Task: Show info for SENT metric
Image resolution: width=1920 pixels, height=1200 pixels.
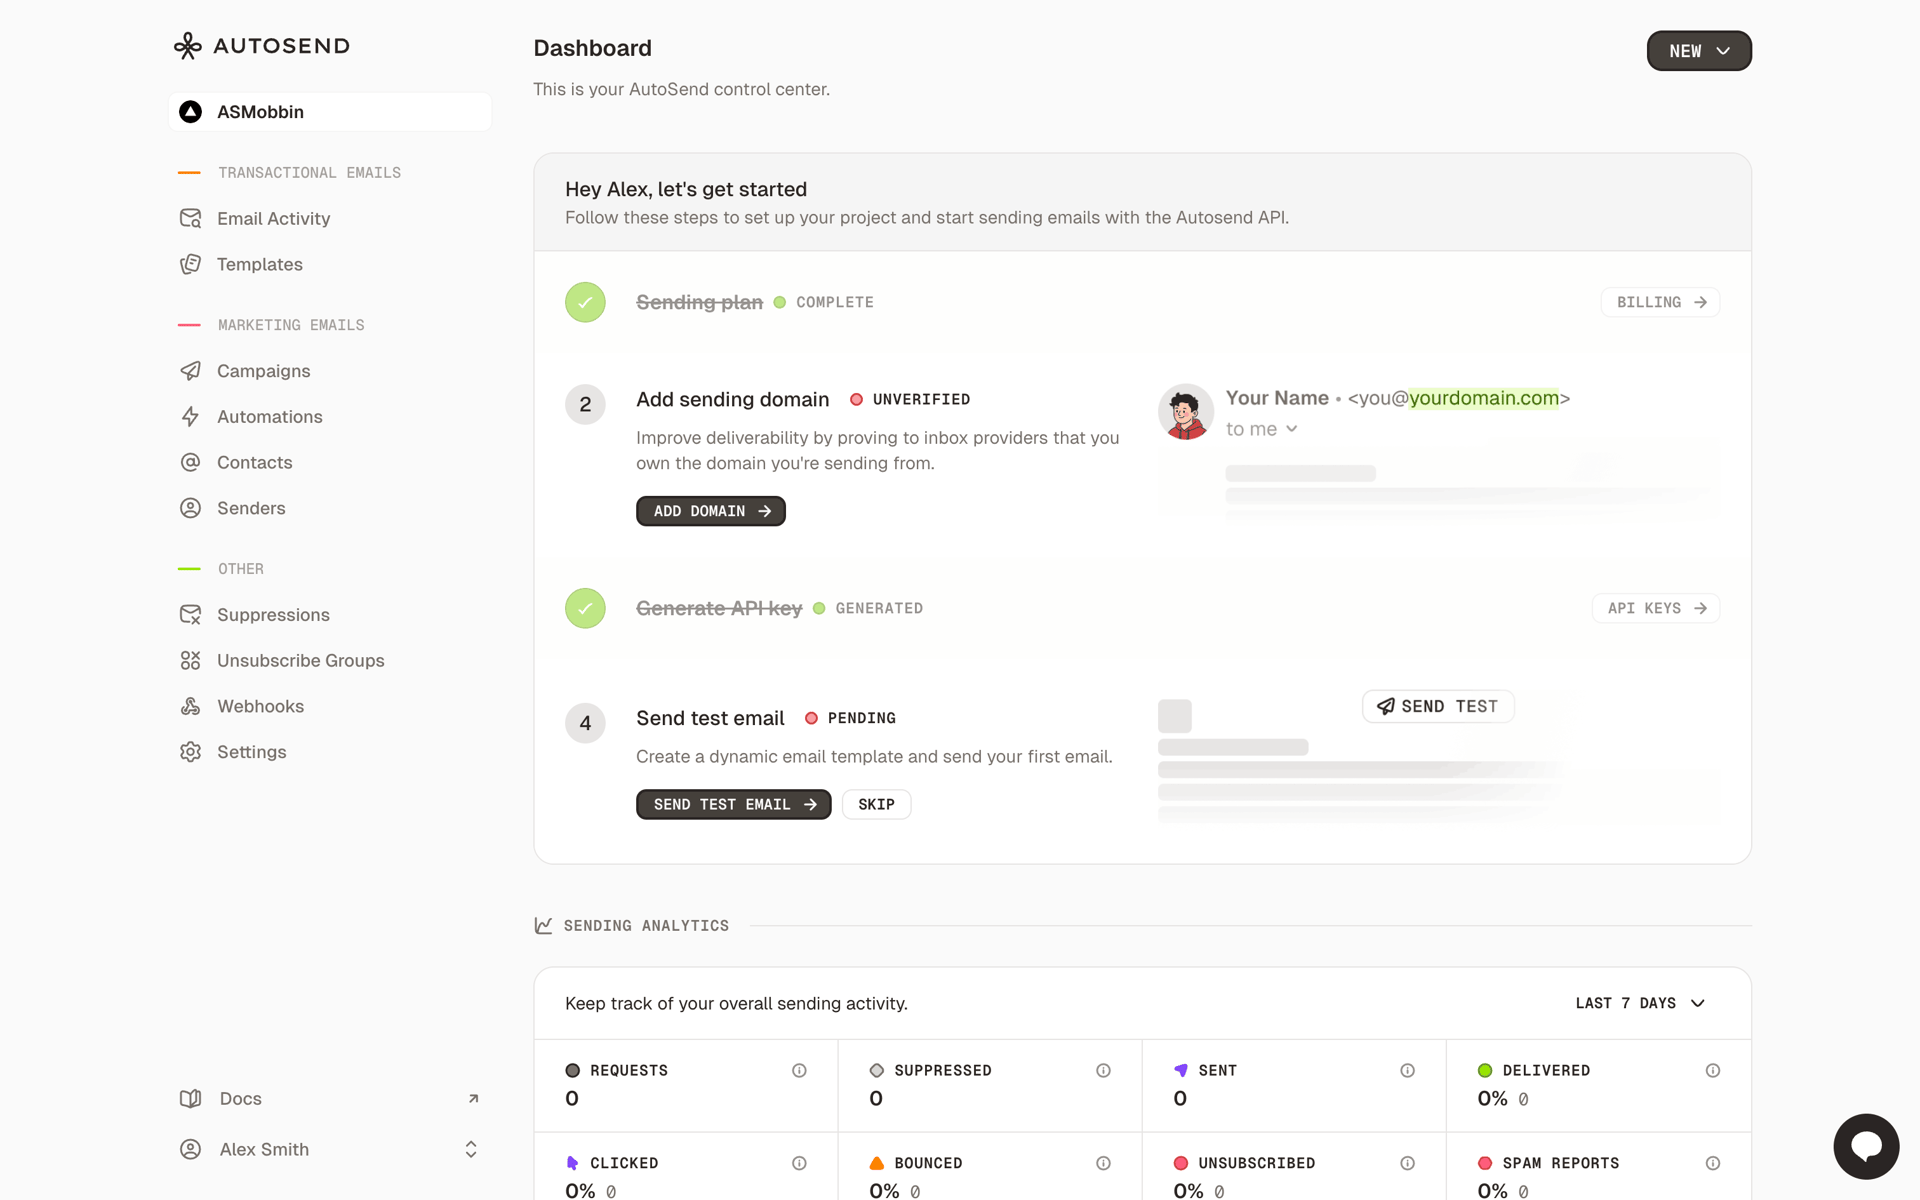Action: pyautogui.click(x=1407, y=1071)
